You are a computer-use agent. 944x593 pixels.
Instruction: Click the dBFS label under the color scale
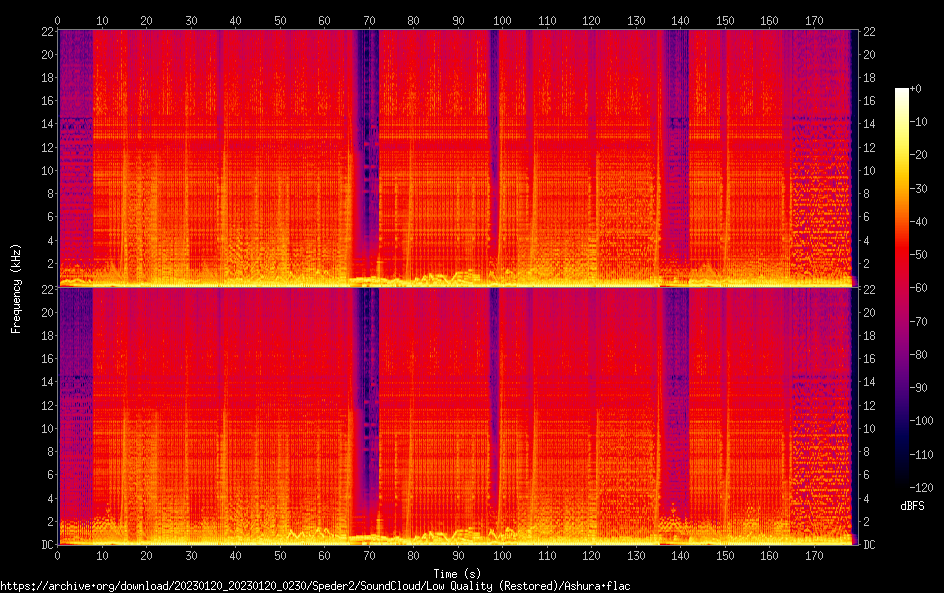(x=912, y=507)
